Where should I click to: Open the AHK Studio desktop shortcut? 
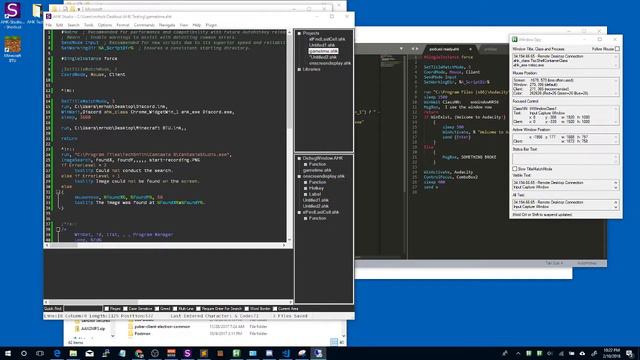[12, 15]
